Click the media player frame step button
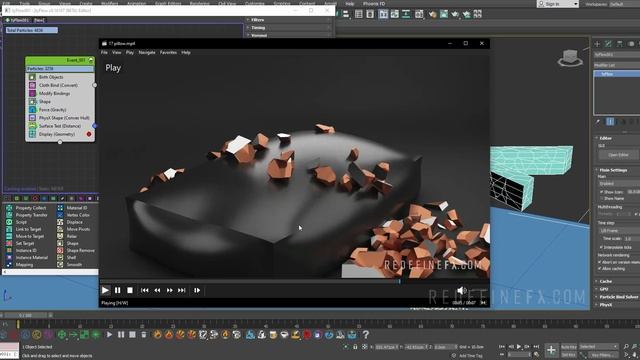This screenshot has height=360, width=640. coord(197,290)
